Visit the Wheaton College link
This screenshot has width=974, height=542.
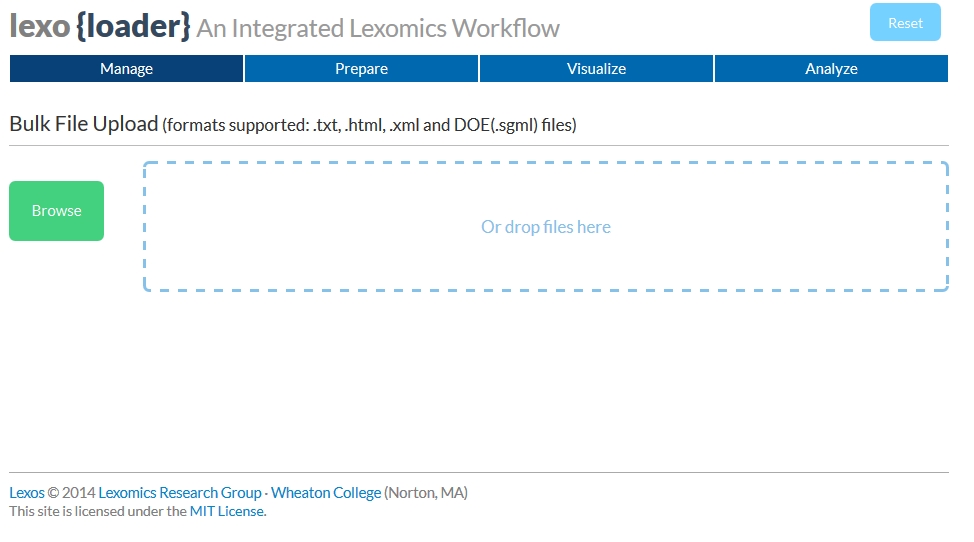pos(326,493)
